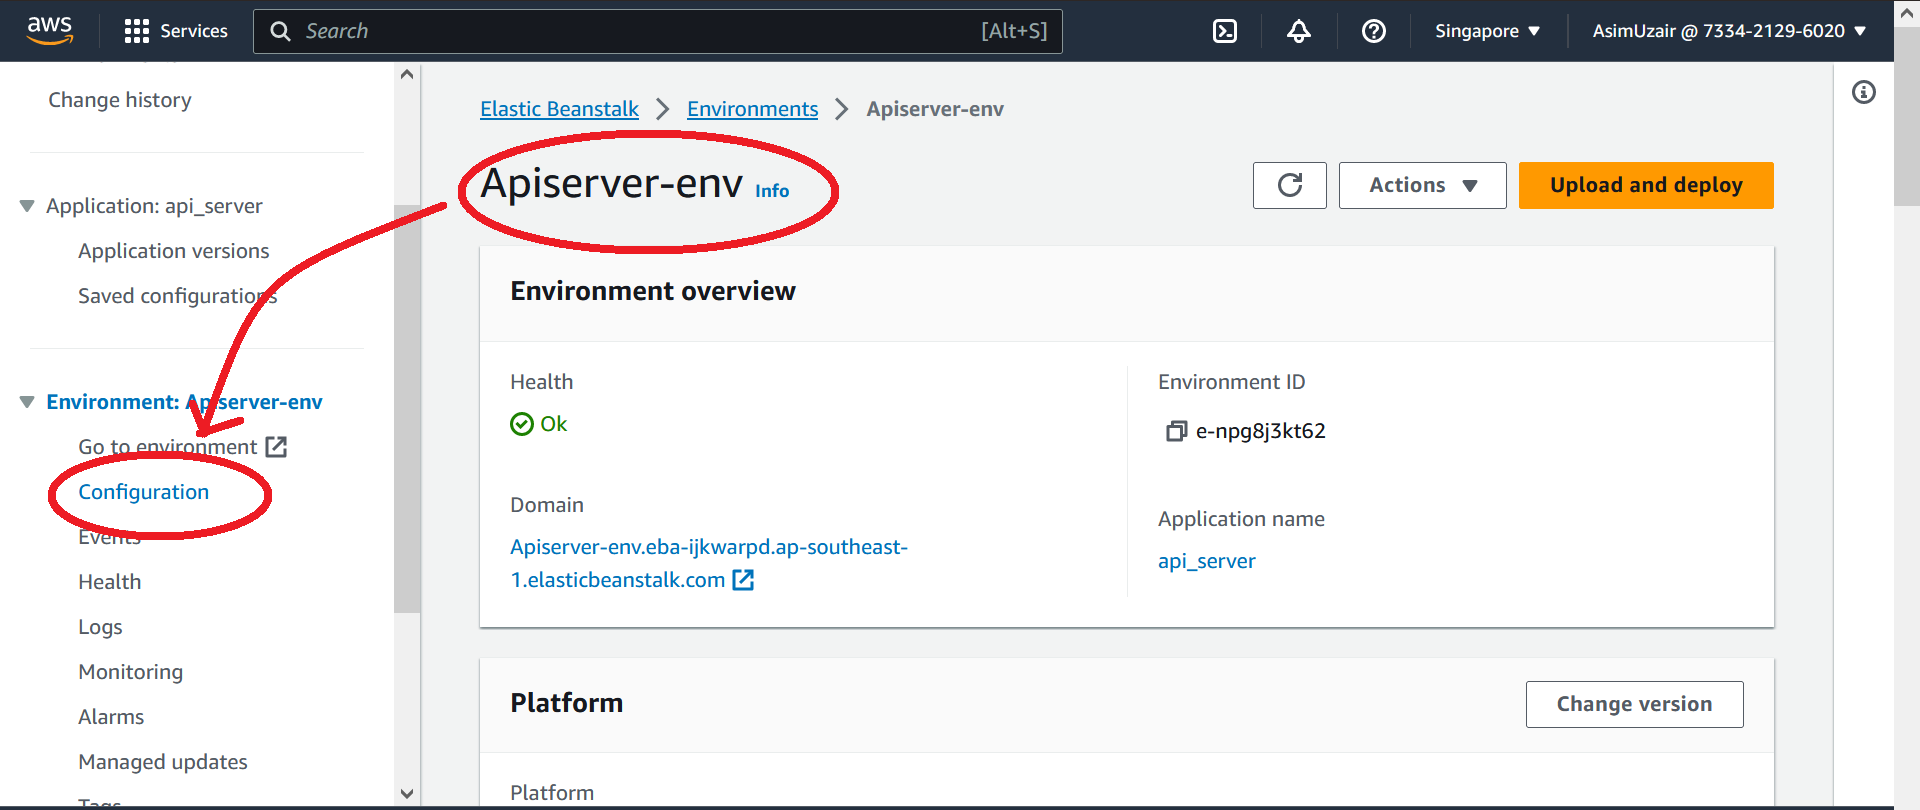The width and height of the screenshot is (1920, 810).
Task: Open Logs in the sidebar
Action: [100, 627]
